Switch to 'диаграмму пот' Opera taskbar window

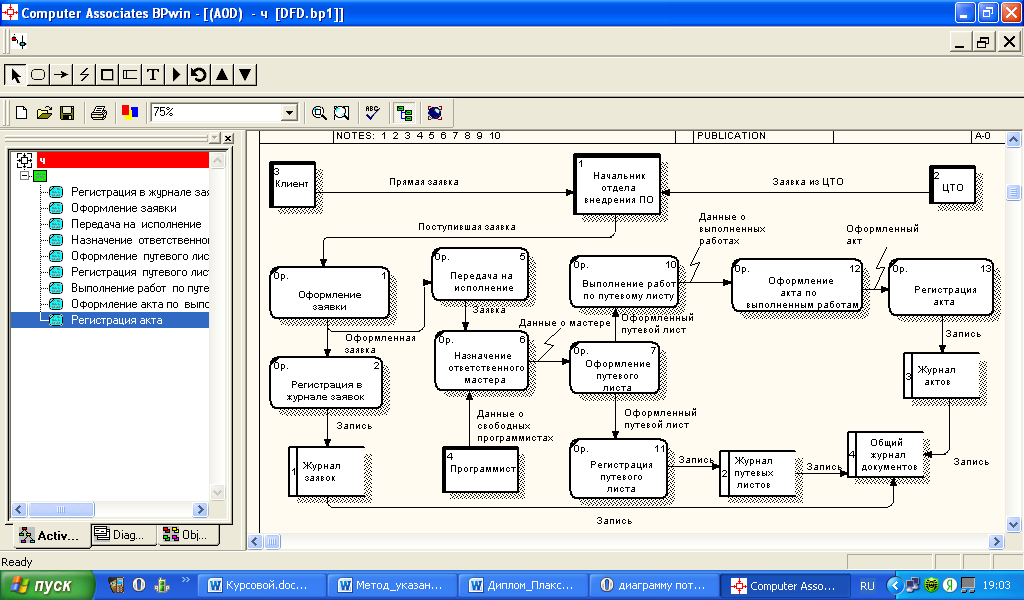[x=653, y=585]
